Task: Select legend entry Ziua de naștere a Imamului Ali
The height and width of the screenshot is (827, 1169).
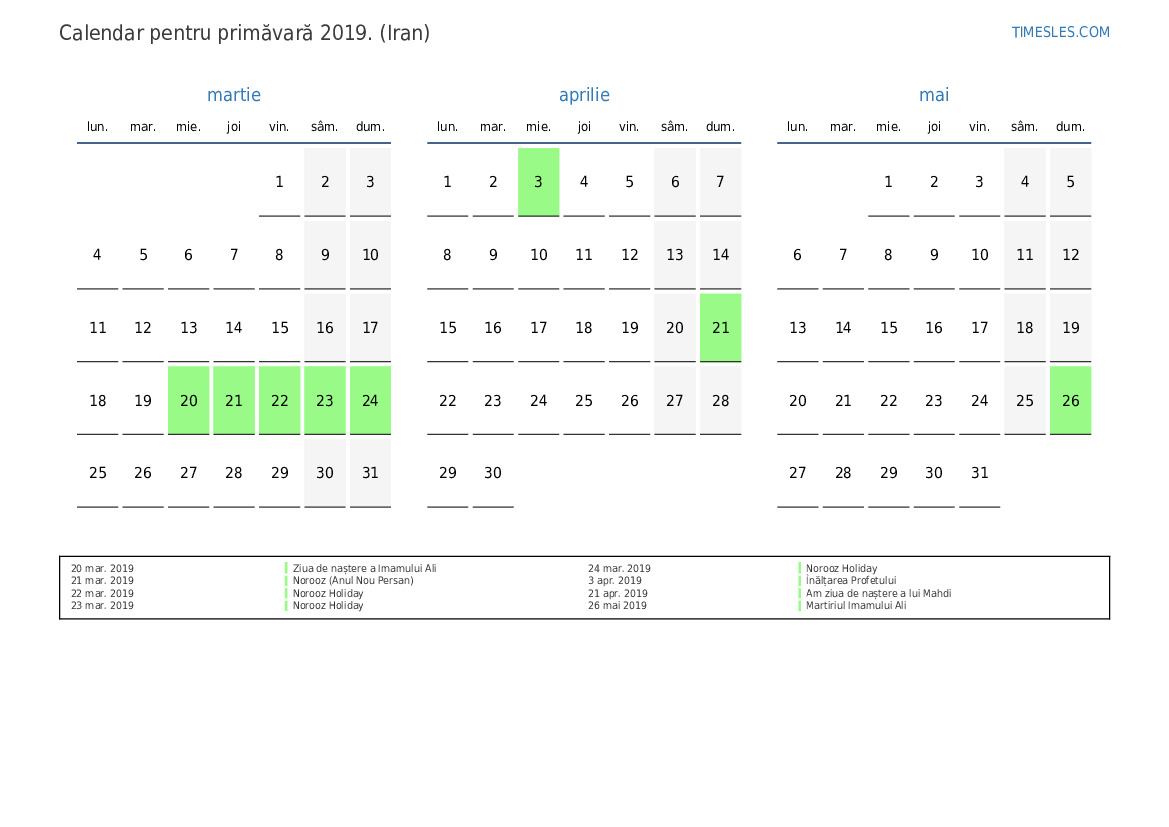Action: pos(364,568)
